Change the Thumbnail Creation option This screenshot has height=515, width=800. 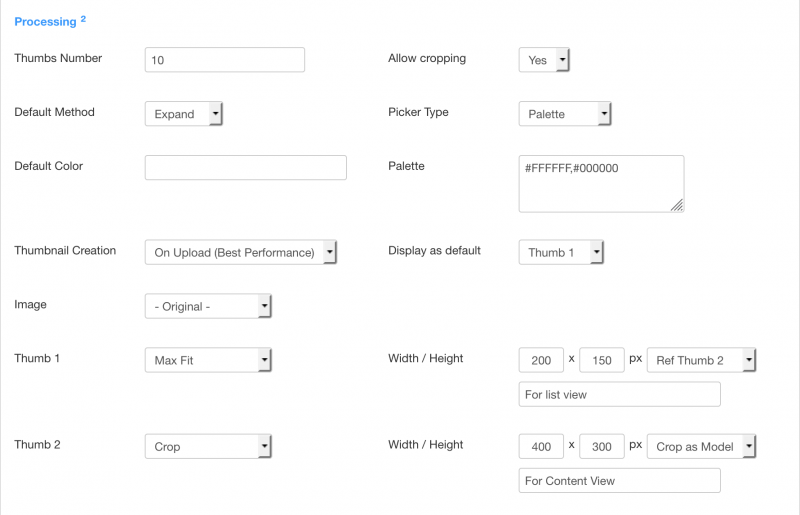[x=240, y=252]
